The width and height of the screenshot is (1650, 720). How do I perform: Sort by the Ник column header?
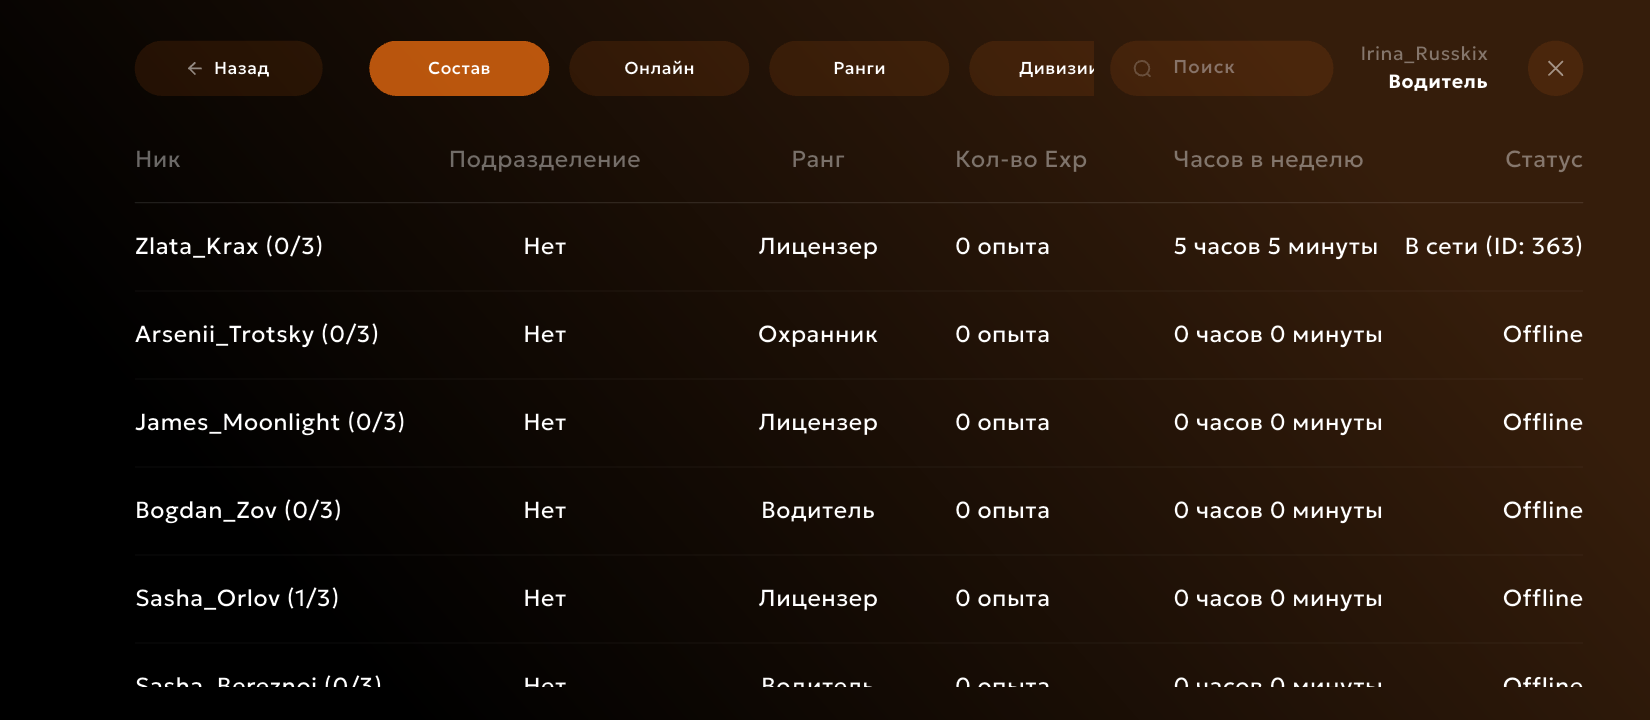click(158, 159)
